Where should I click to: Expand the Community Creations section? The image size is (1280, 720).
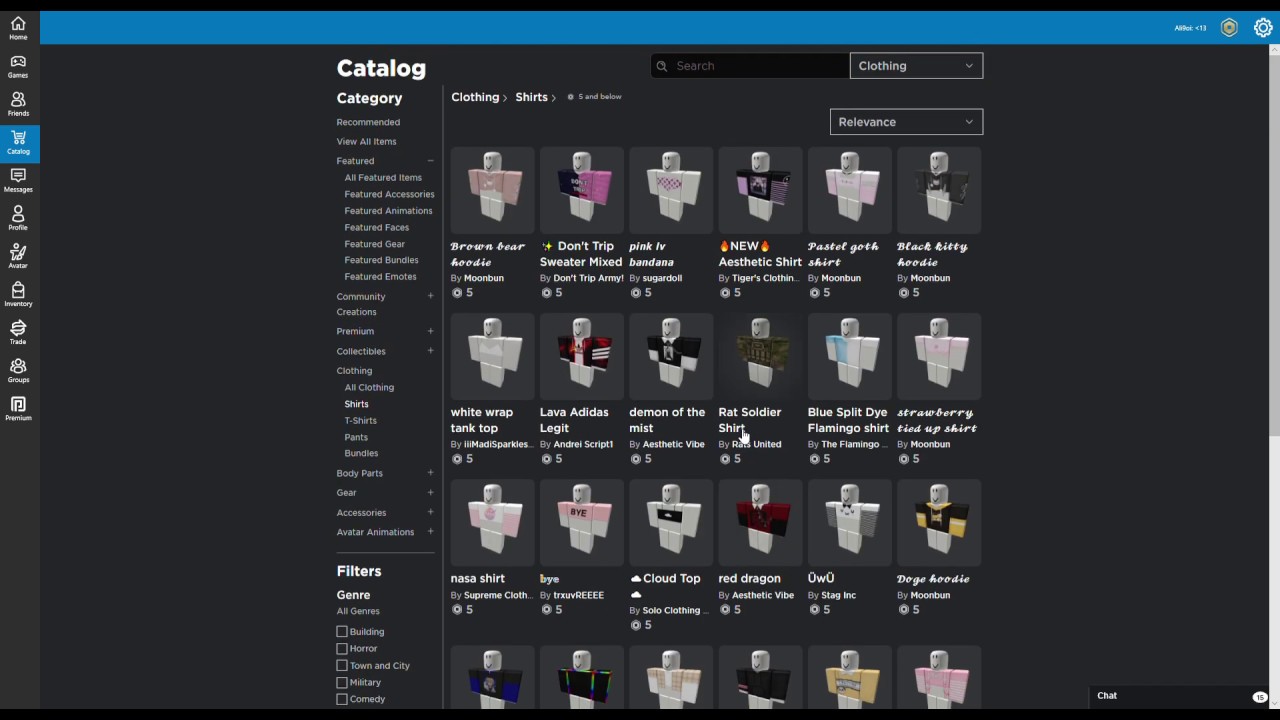431,296
